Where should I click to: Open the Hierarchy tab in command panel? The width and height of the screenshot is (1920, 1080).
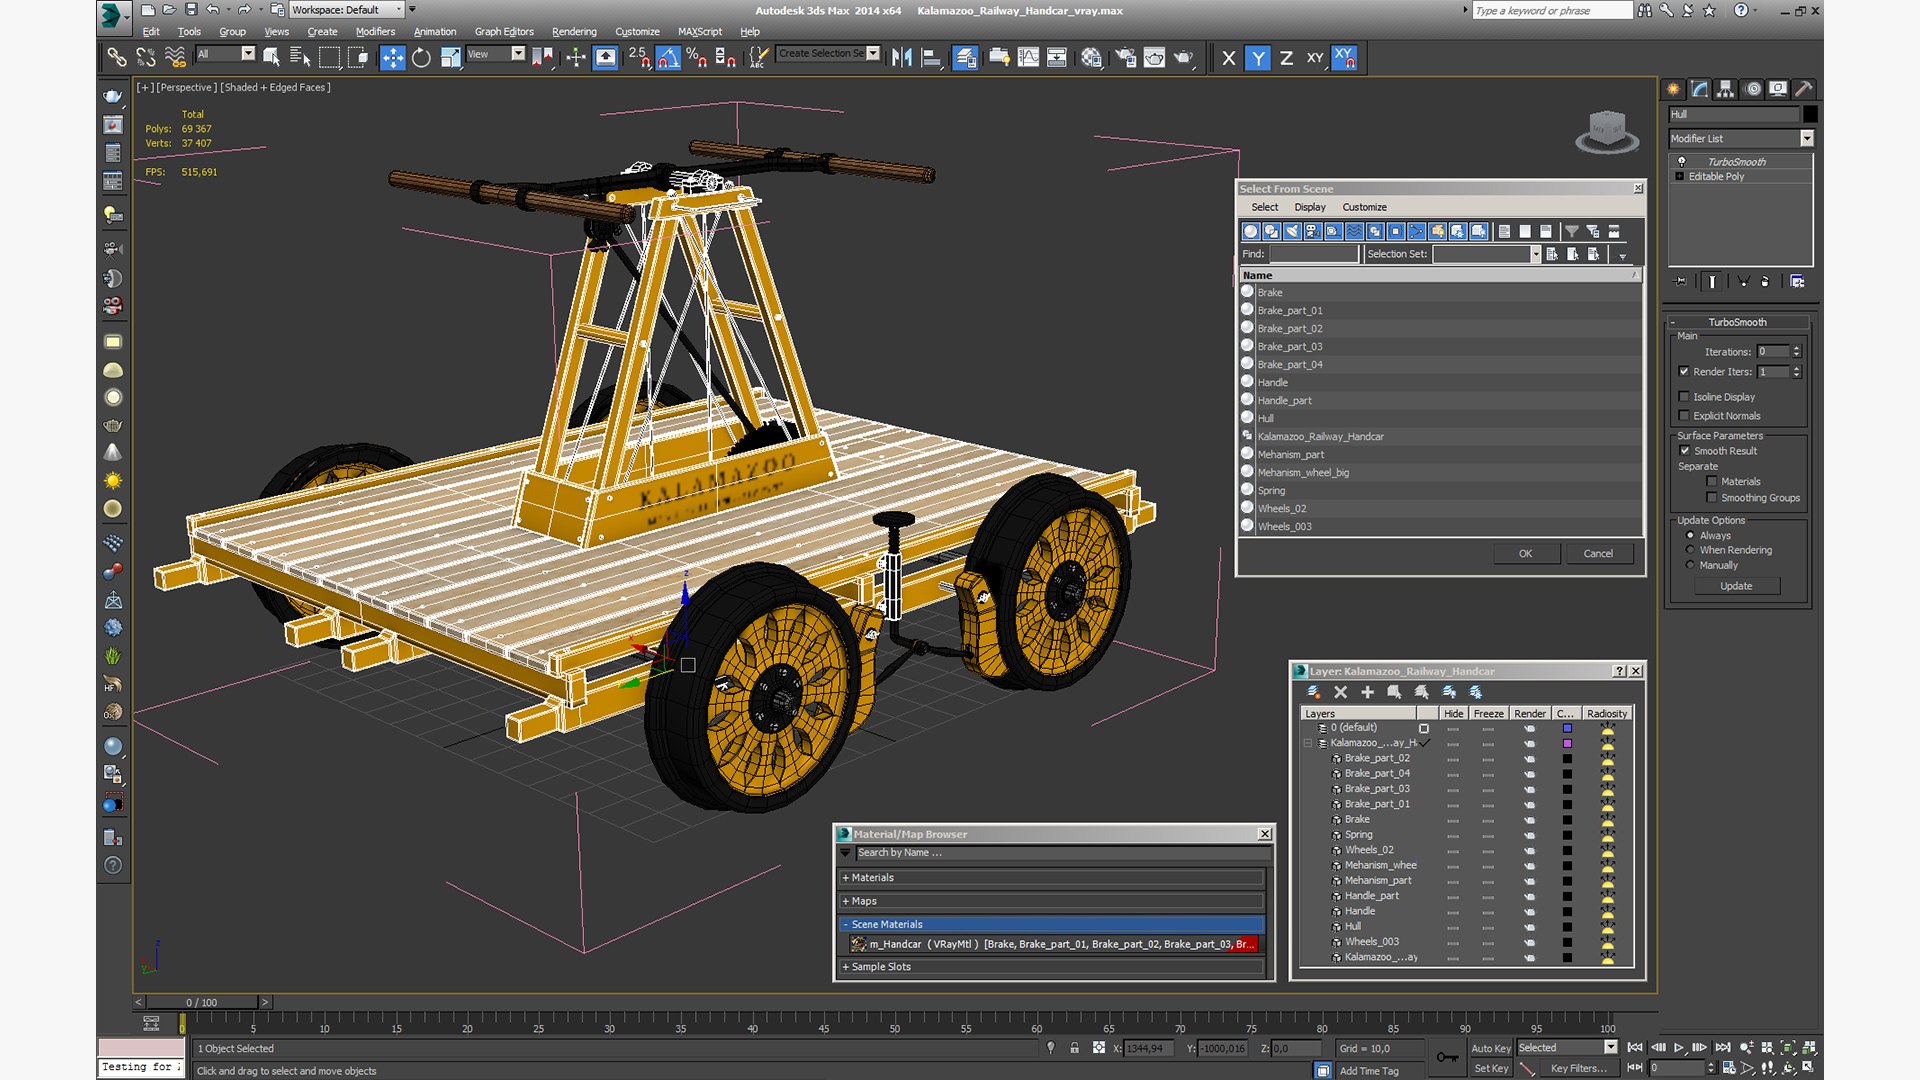pyautogui.click(x=1725, y=89)
